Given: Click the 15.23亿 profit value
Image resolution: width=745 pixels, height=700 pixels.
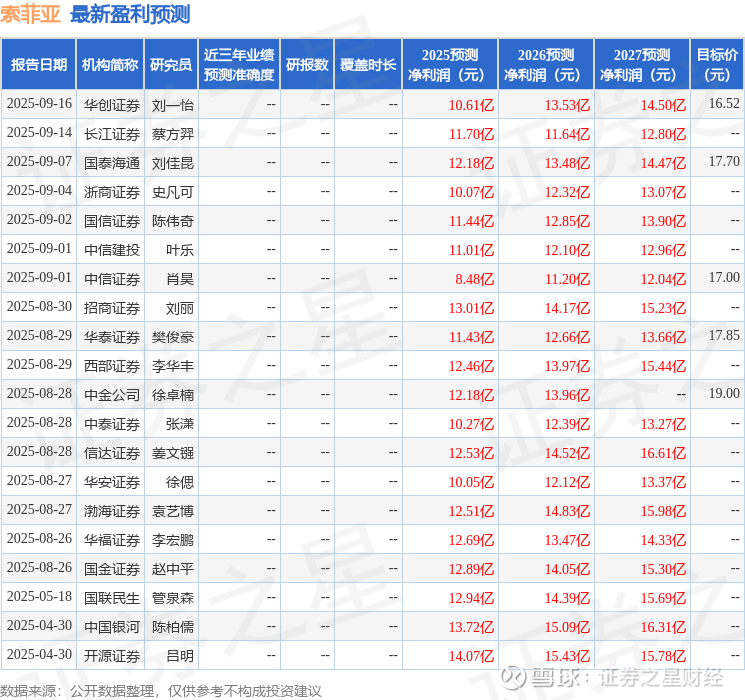Looking at the screenshot, I should click(663, 308).
